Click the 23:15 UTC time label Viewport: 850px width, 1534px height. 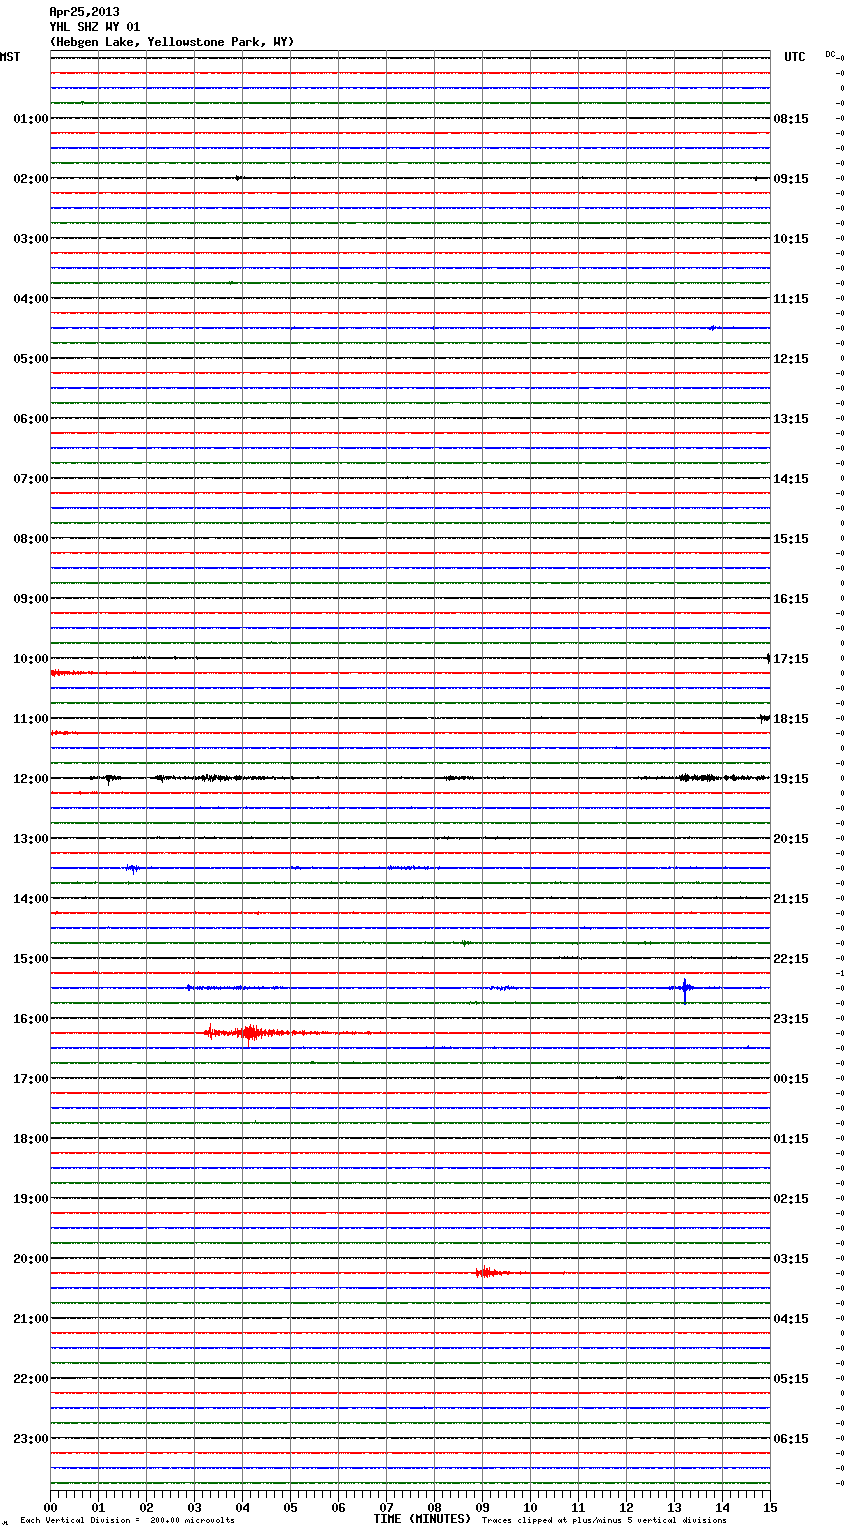pos(791,1019)
